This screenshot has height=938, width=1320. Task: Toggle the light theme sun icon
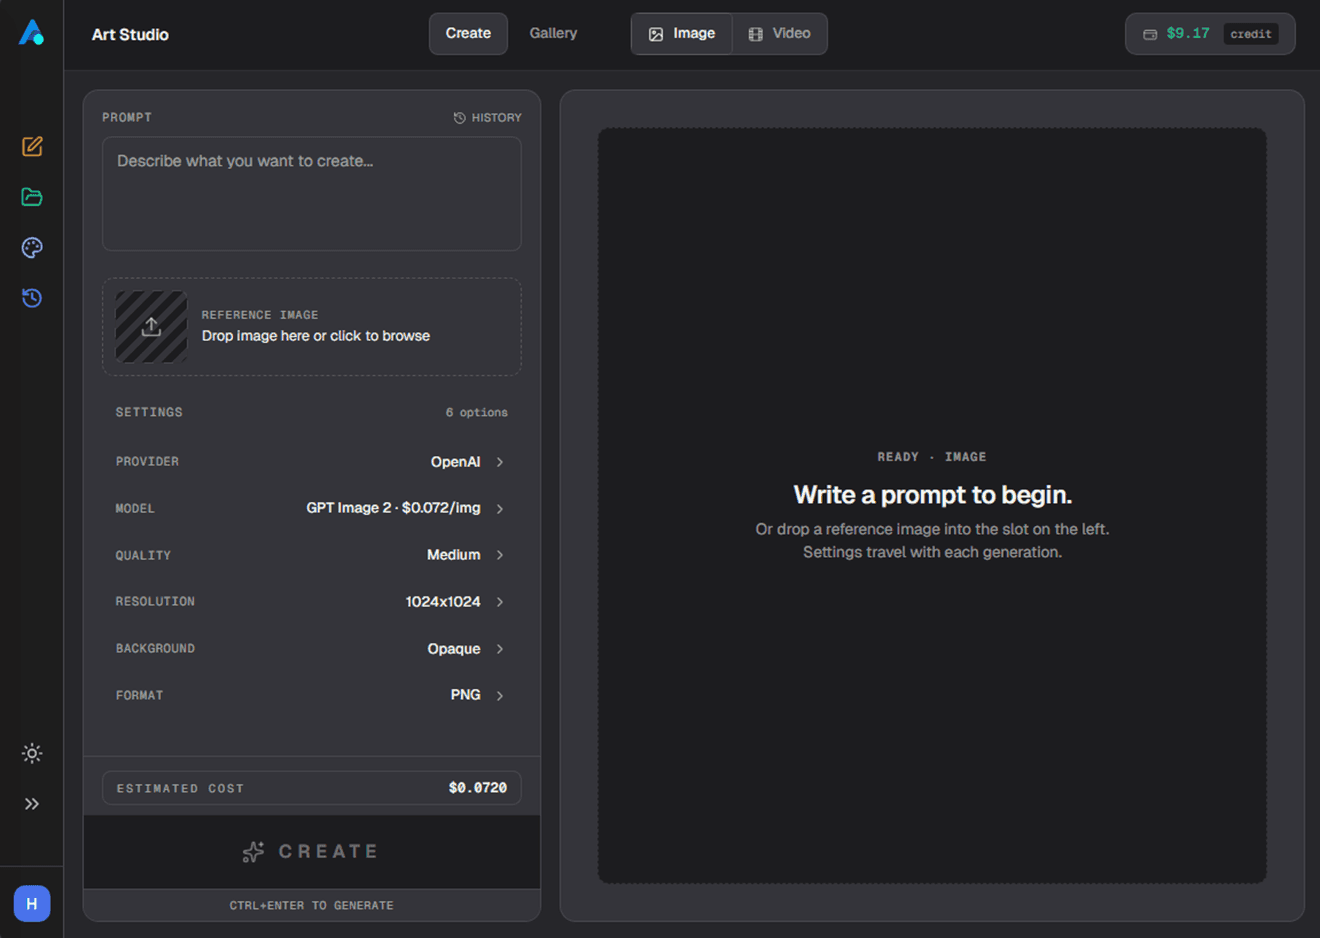coord(32,753)
